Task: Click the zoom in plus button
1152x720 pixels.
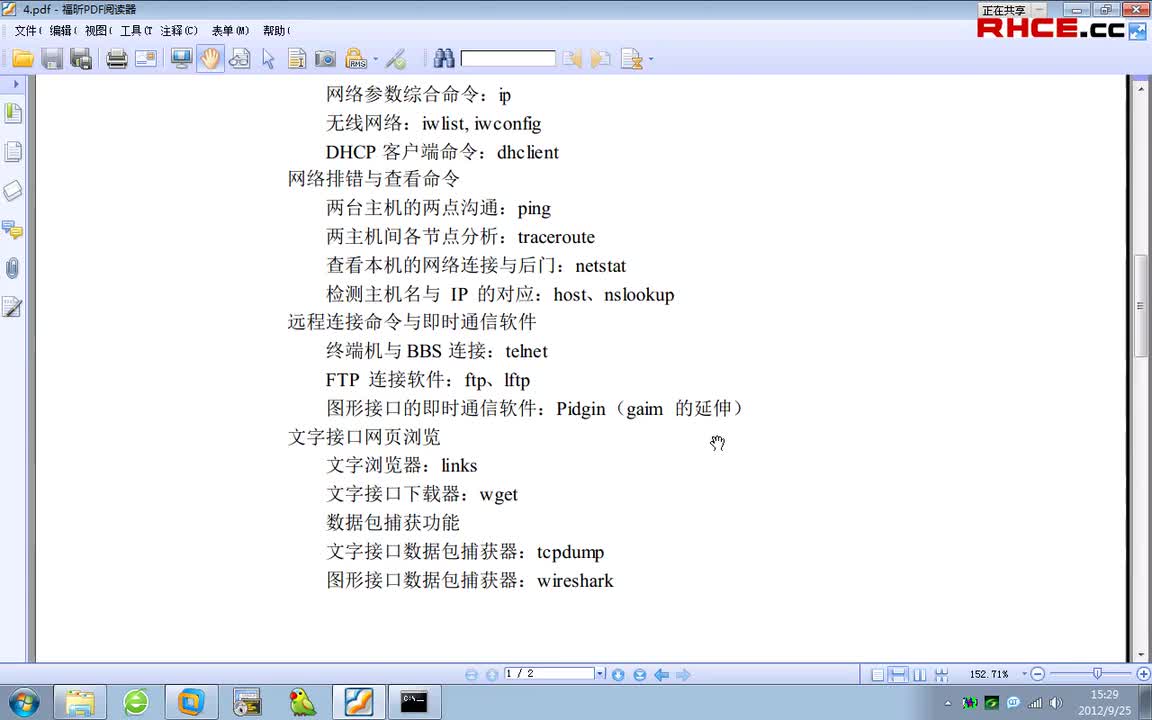Action: click(1143, 674)
